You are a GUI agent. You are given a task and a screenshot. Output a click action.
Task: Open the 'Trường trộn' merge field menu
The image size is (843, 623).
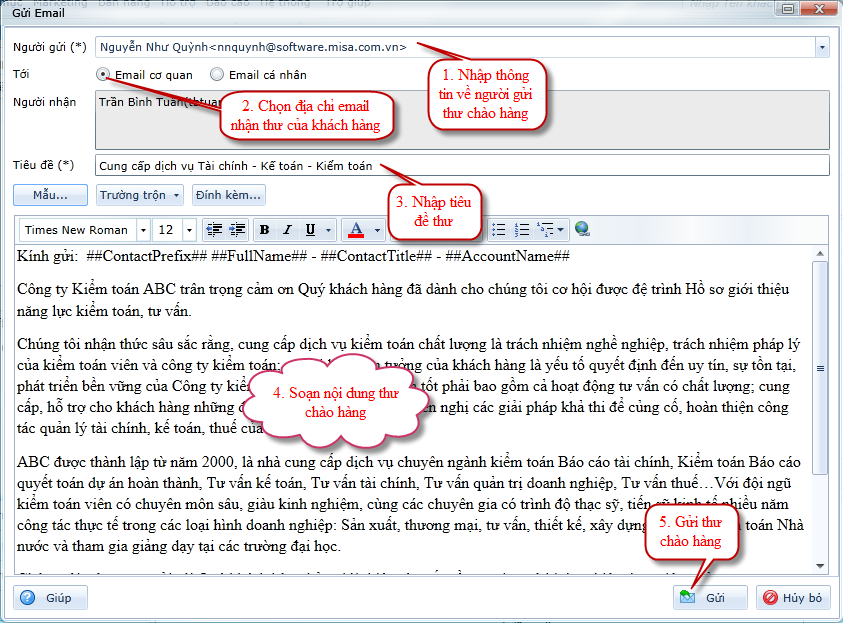click(x=140, y=194)
